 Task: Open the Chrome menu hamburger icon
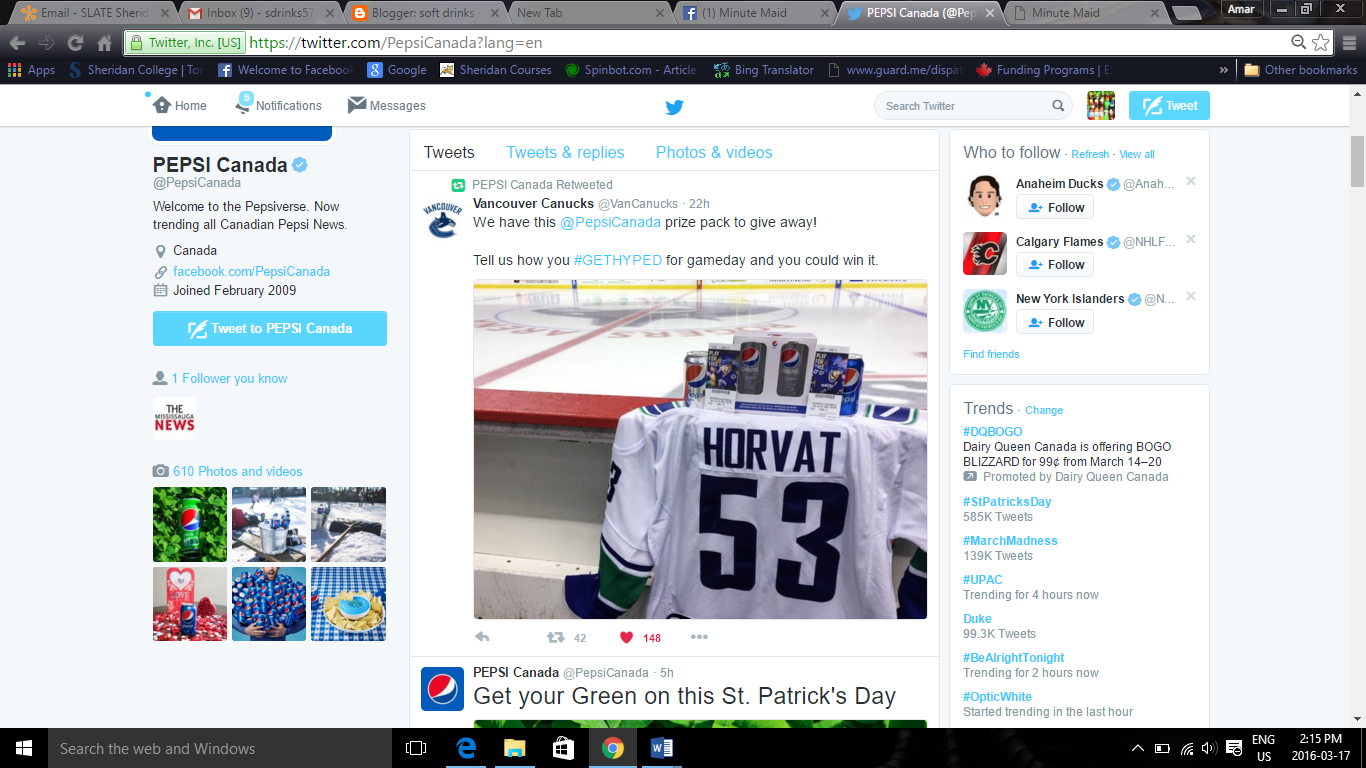[1347, 43]
